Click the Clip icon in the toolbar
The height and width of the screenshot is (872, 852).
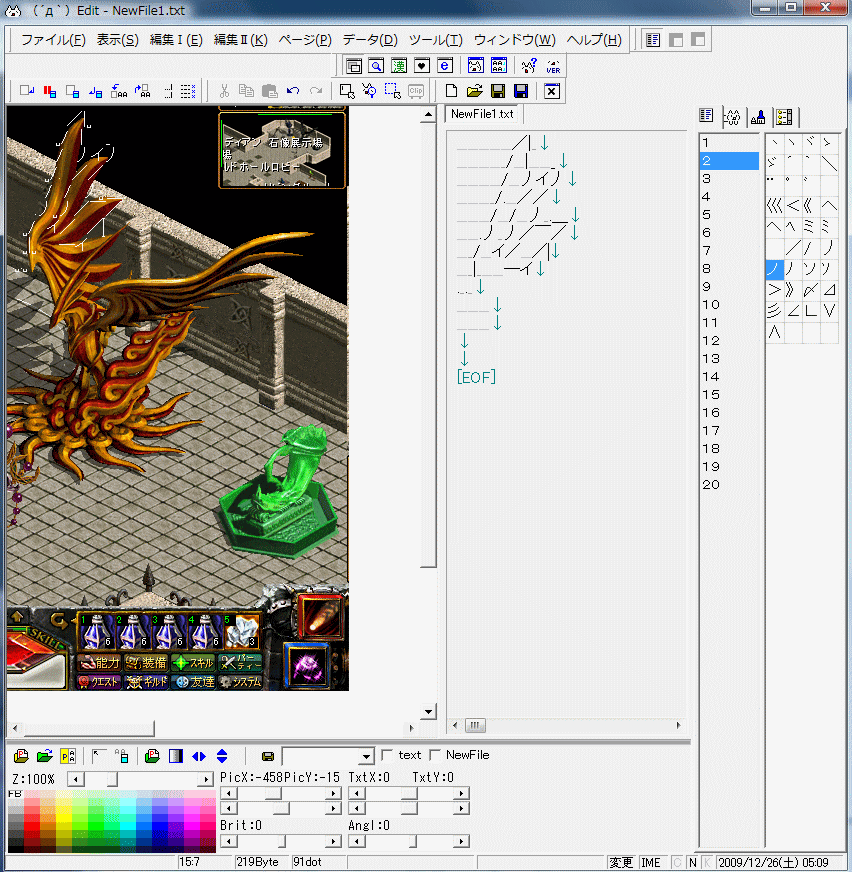(x=415, y=91)
